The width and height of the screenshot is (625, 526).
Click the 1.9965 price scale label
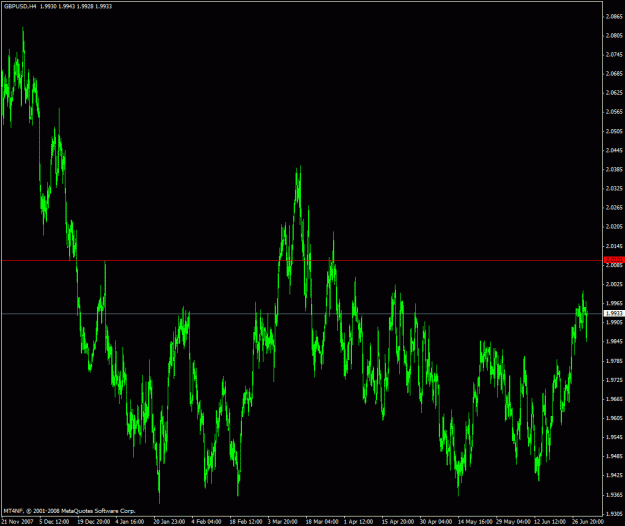[614, 303]
